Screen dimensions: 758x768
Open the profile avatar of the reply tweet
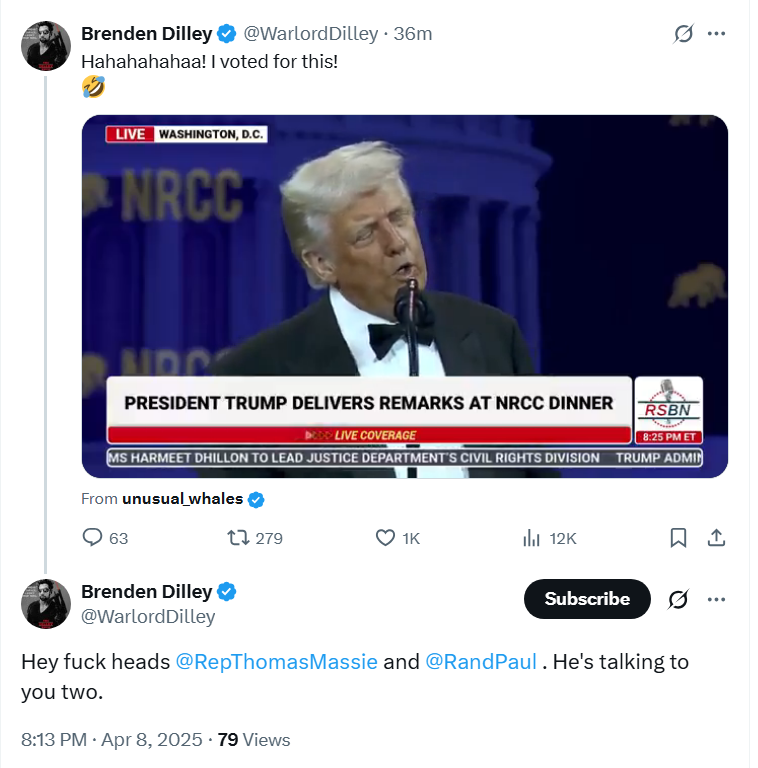(x=46, y=604)
